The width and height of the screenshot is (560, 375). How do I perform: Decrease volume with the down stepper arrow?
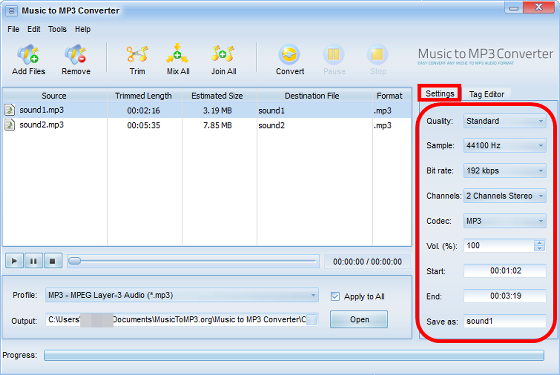540,249
